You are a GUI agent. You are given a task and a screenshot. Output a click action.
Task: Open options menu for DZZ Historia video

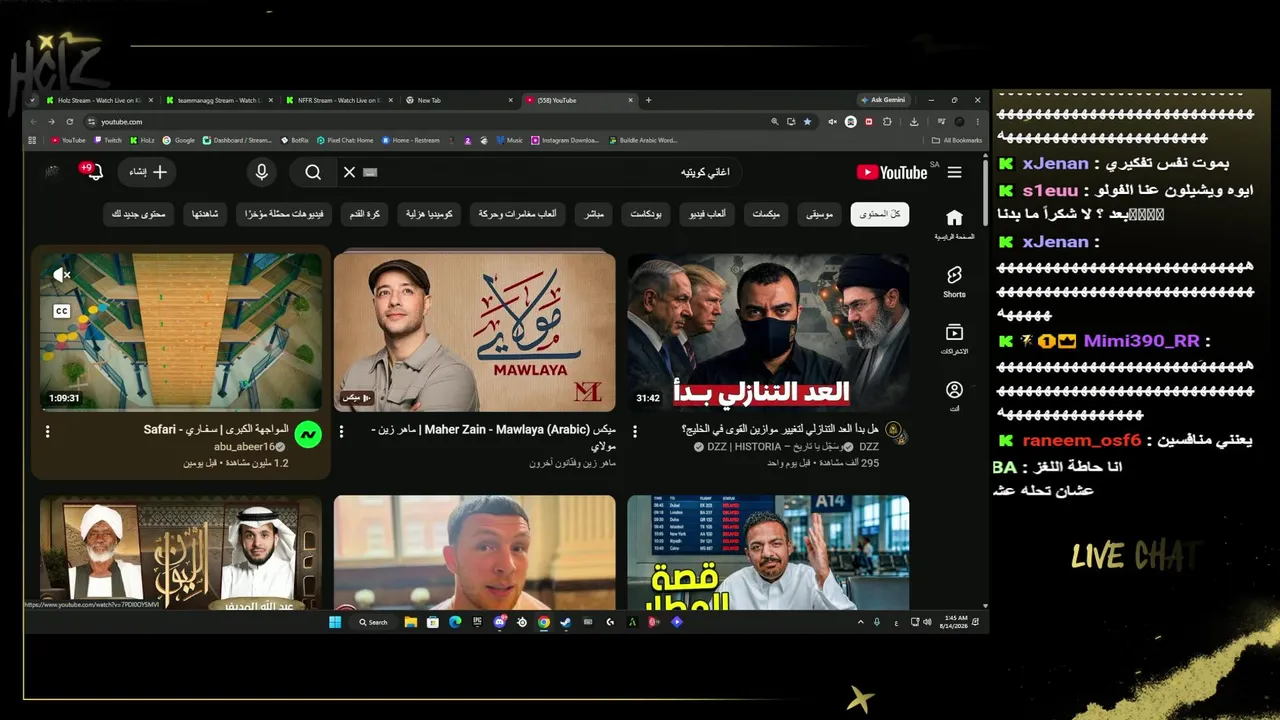[634, 431]
